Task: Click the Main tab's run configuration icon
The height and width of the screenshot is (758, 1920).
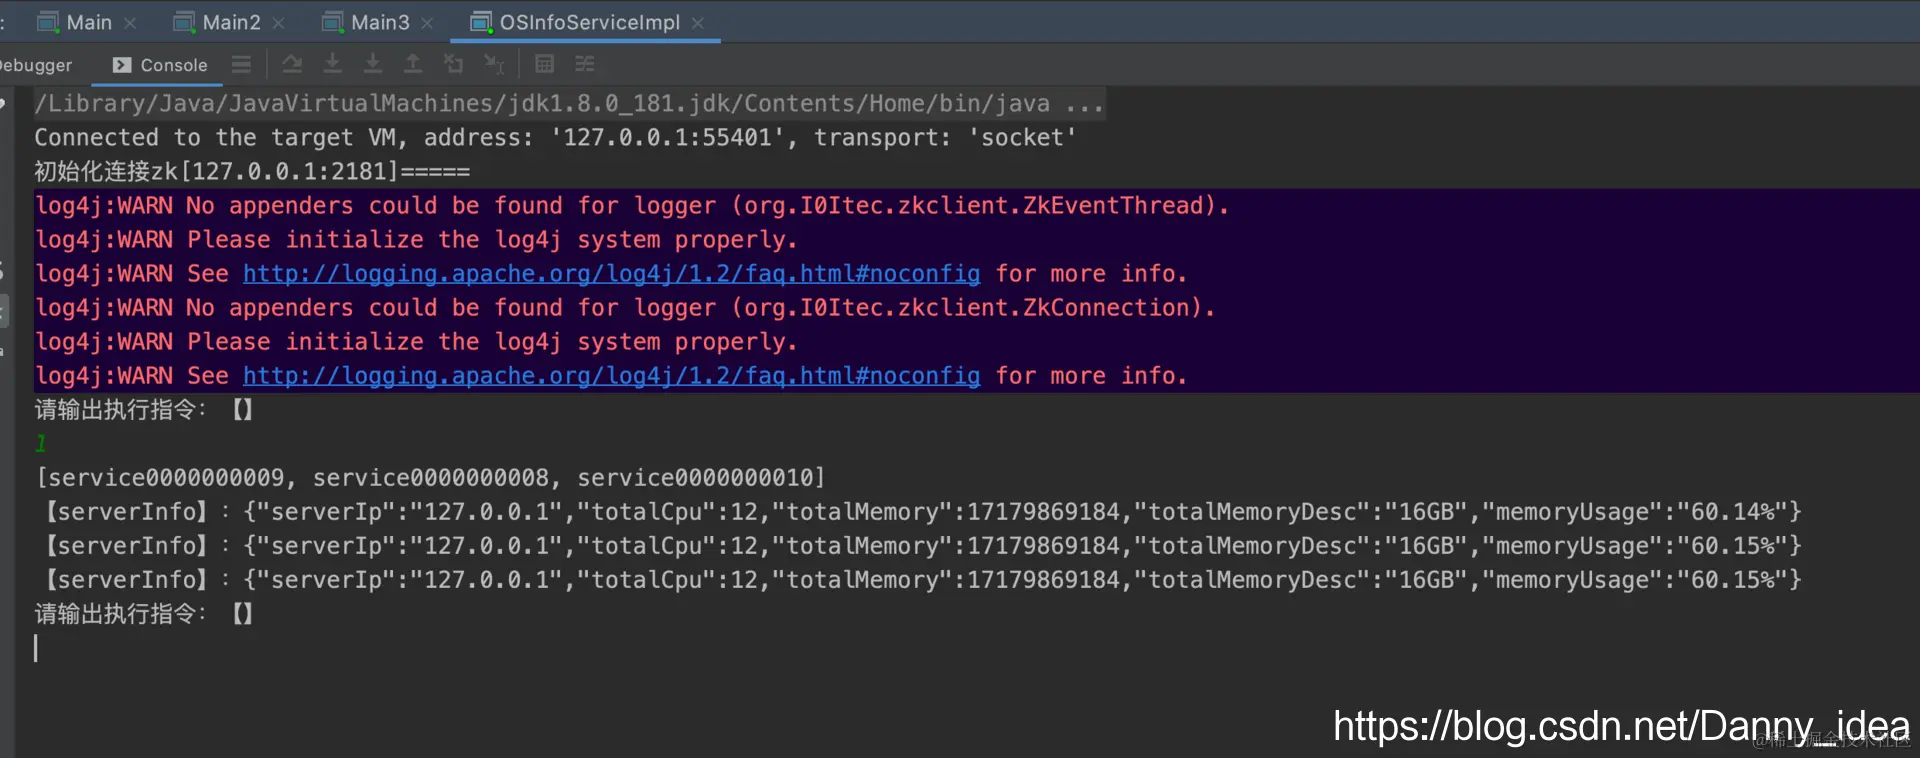Action: pos(48,22)
